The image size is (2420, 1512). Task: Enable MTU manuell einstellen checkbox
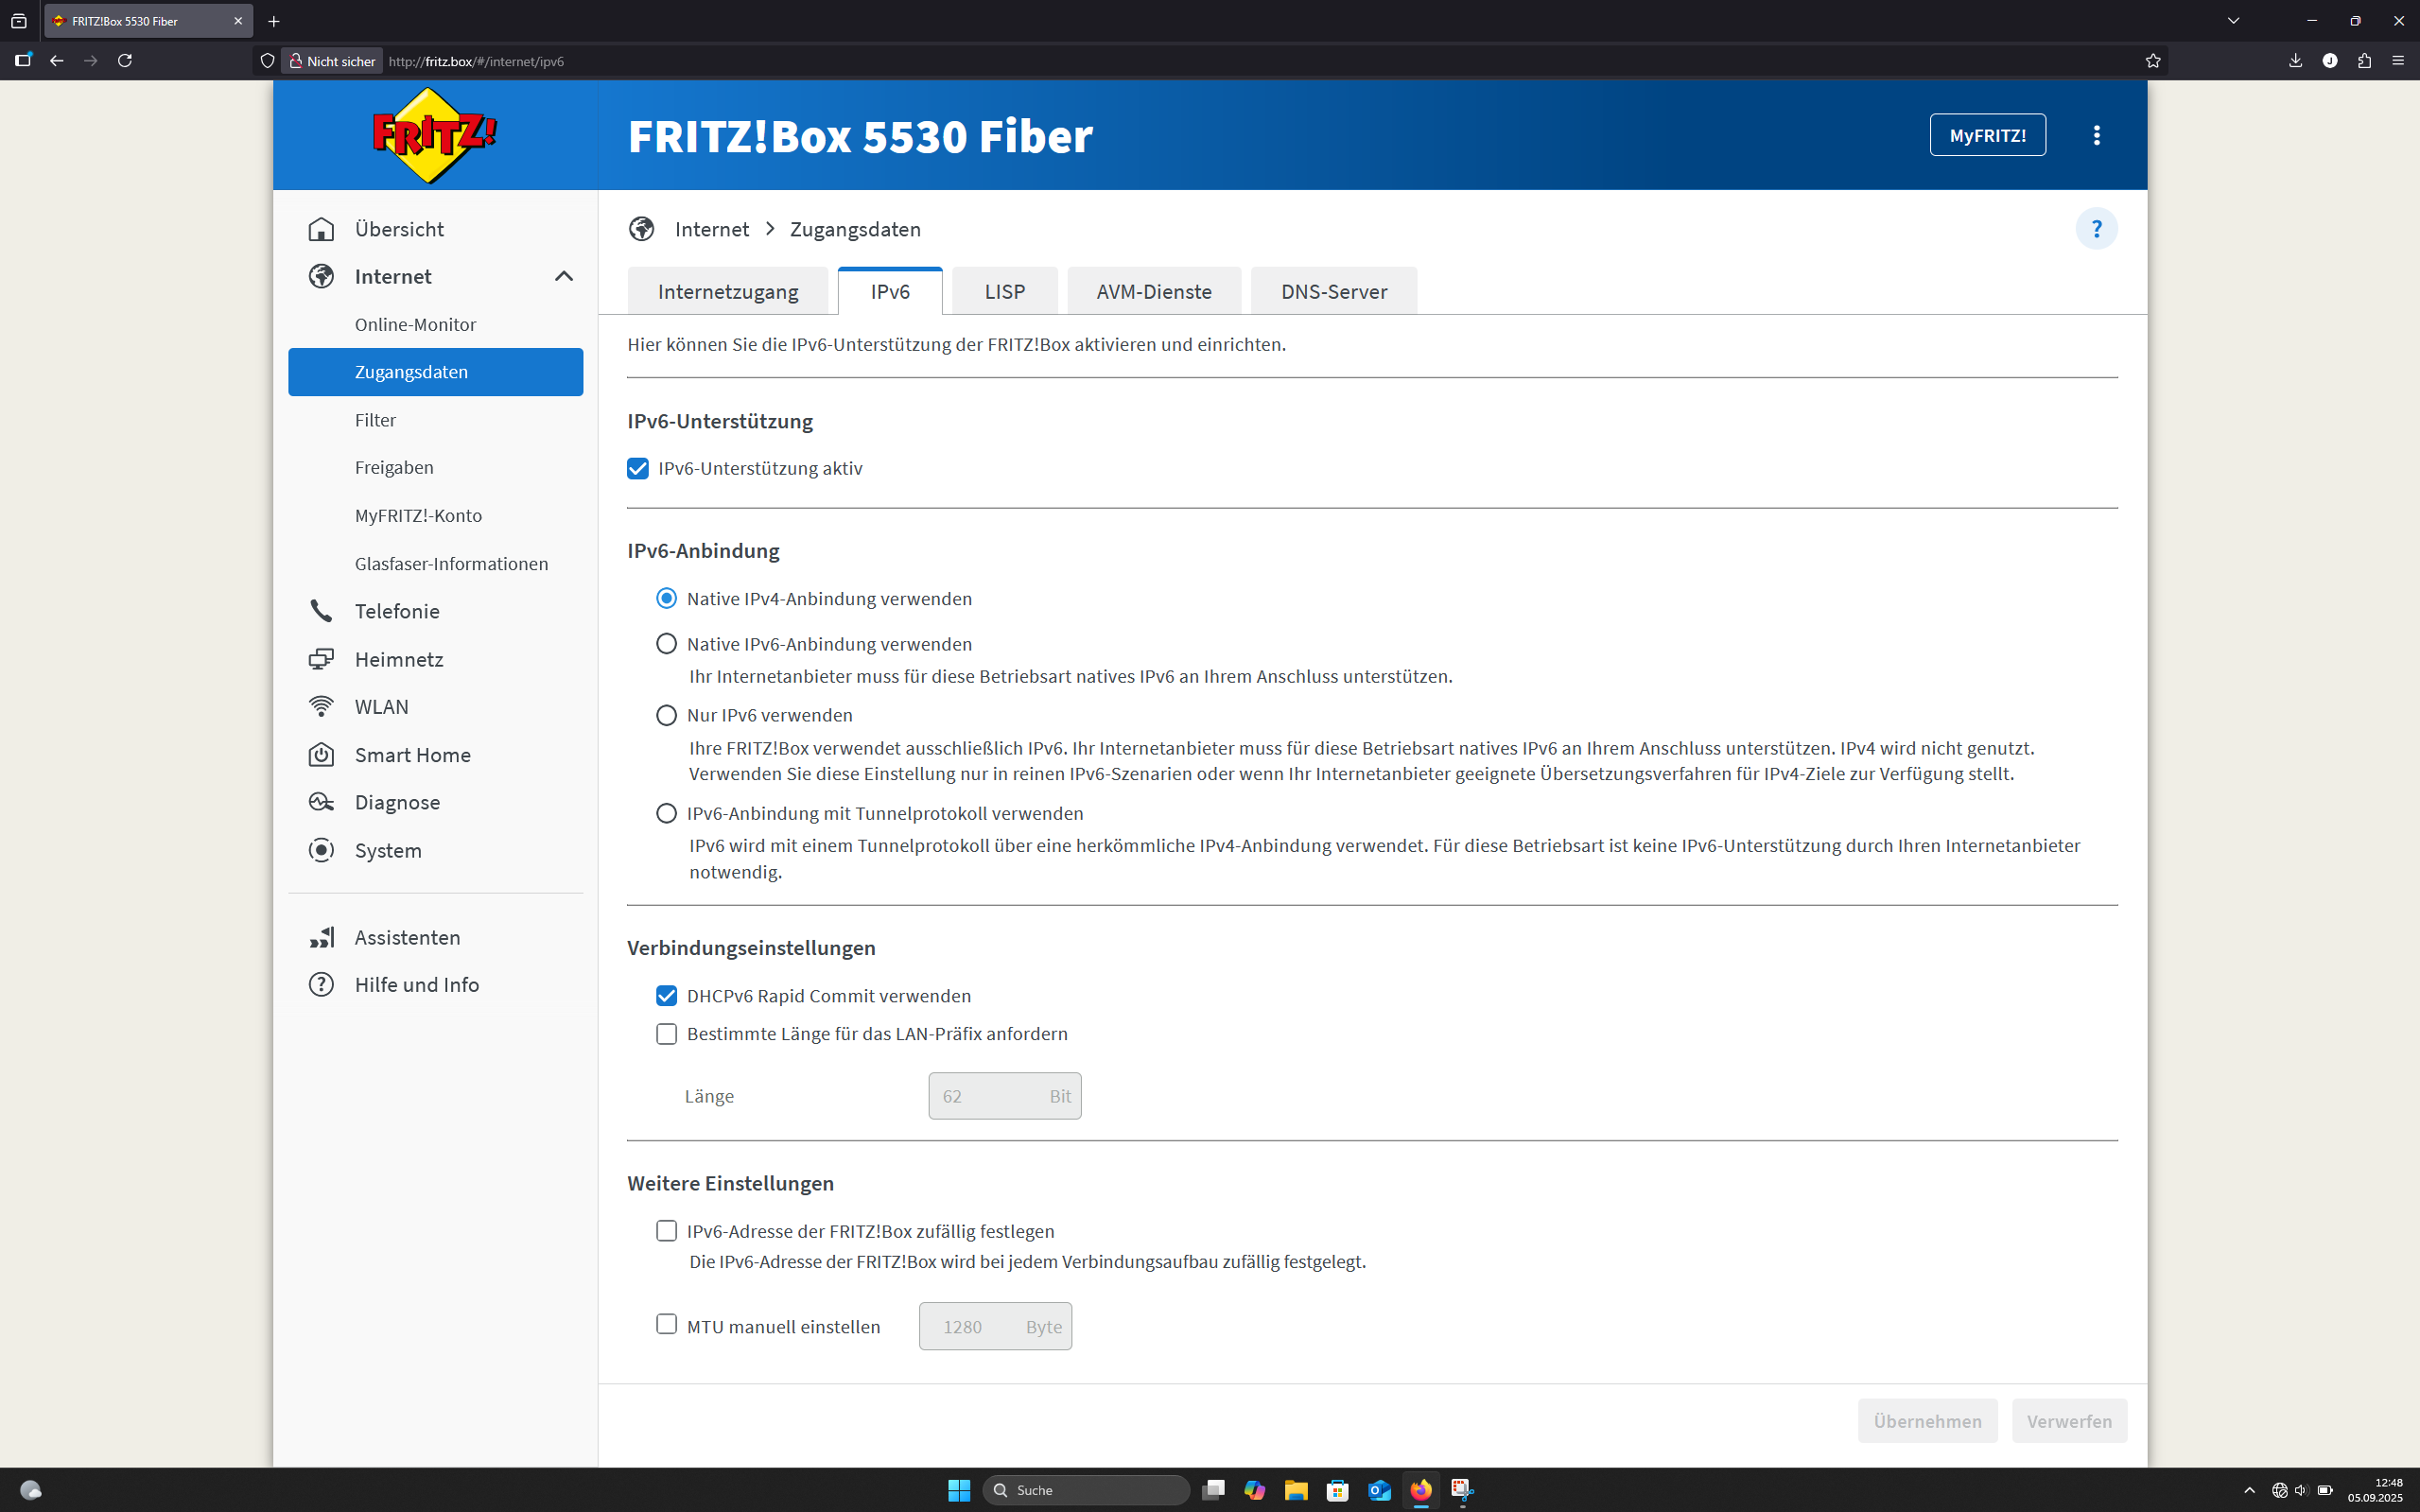666,1325
